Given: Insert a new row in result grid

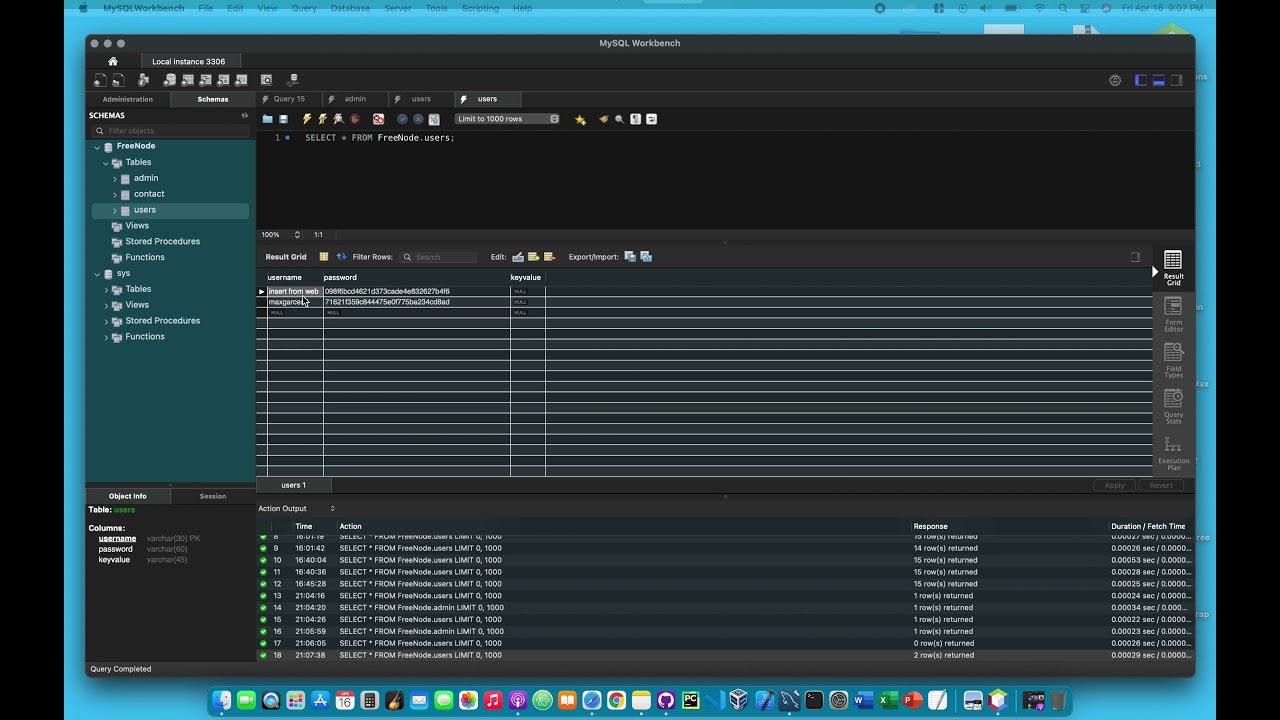Looking at the screenshot, I should click(x=533, y=257).
